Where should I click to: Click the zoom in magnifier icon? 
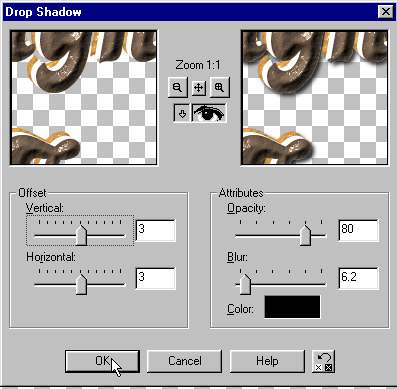coord(219,88)
